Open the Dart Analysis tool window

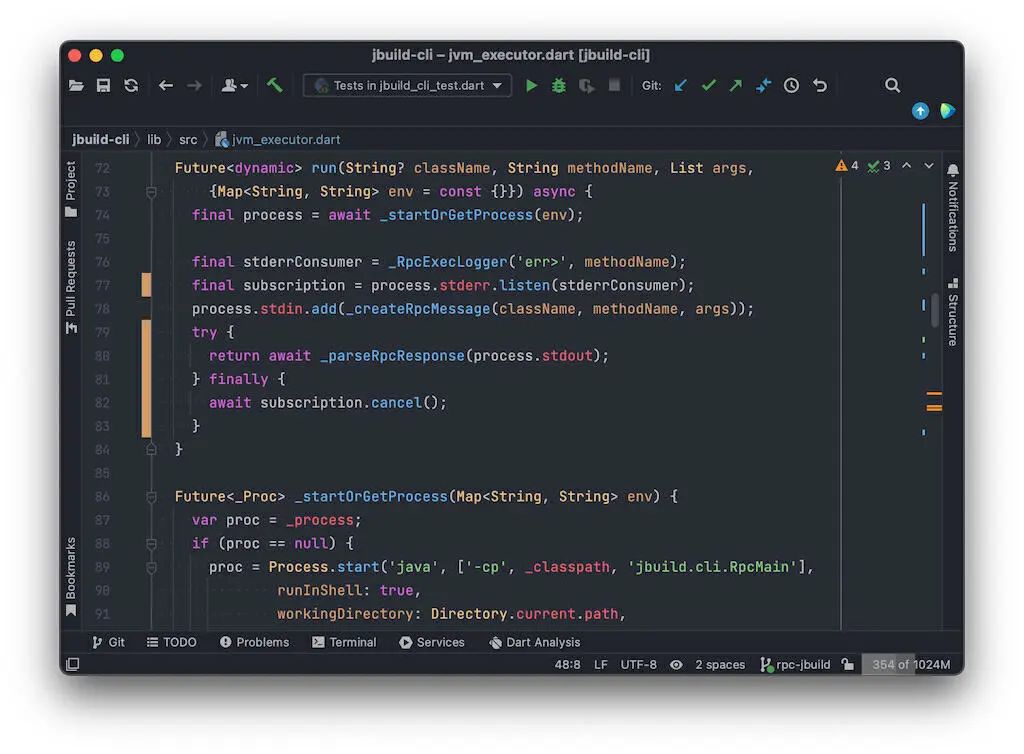(x=534, y=642)
